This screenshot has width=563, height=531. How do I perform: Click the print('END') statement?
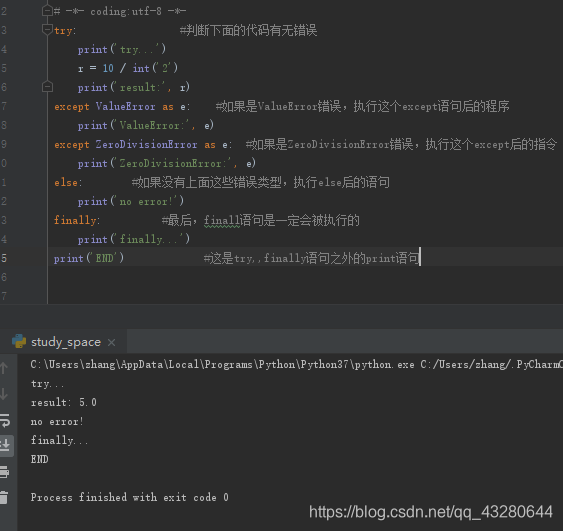point(89,258)
